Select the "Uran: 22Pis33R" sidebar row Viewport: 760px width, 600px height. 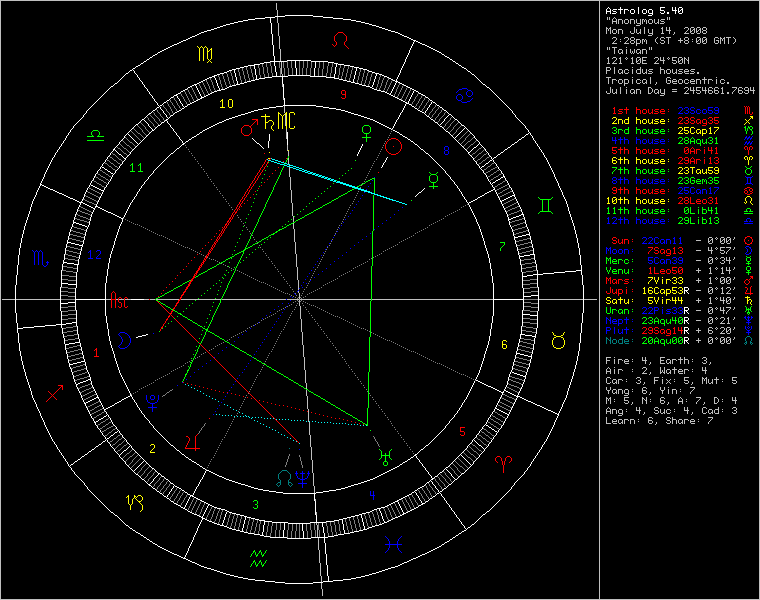(x=679, y=311)
